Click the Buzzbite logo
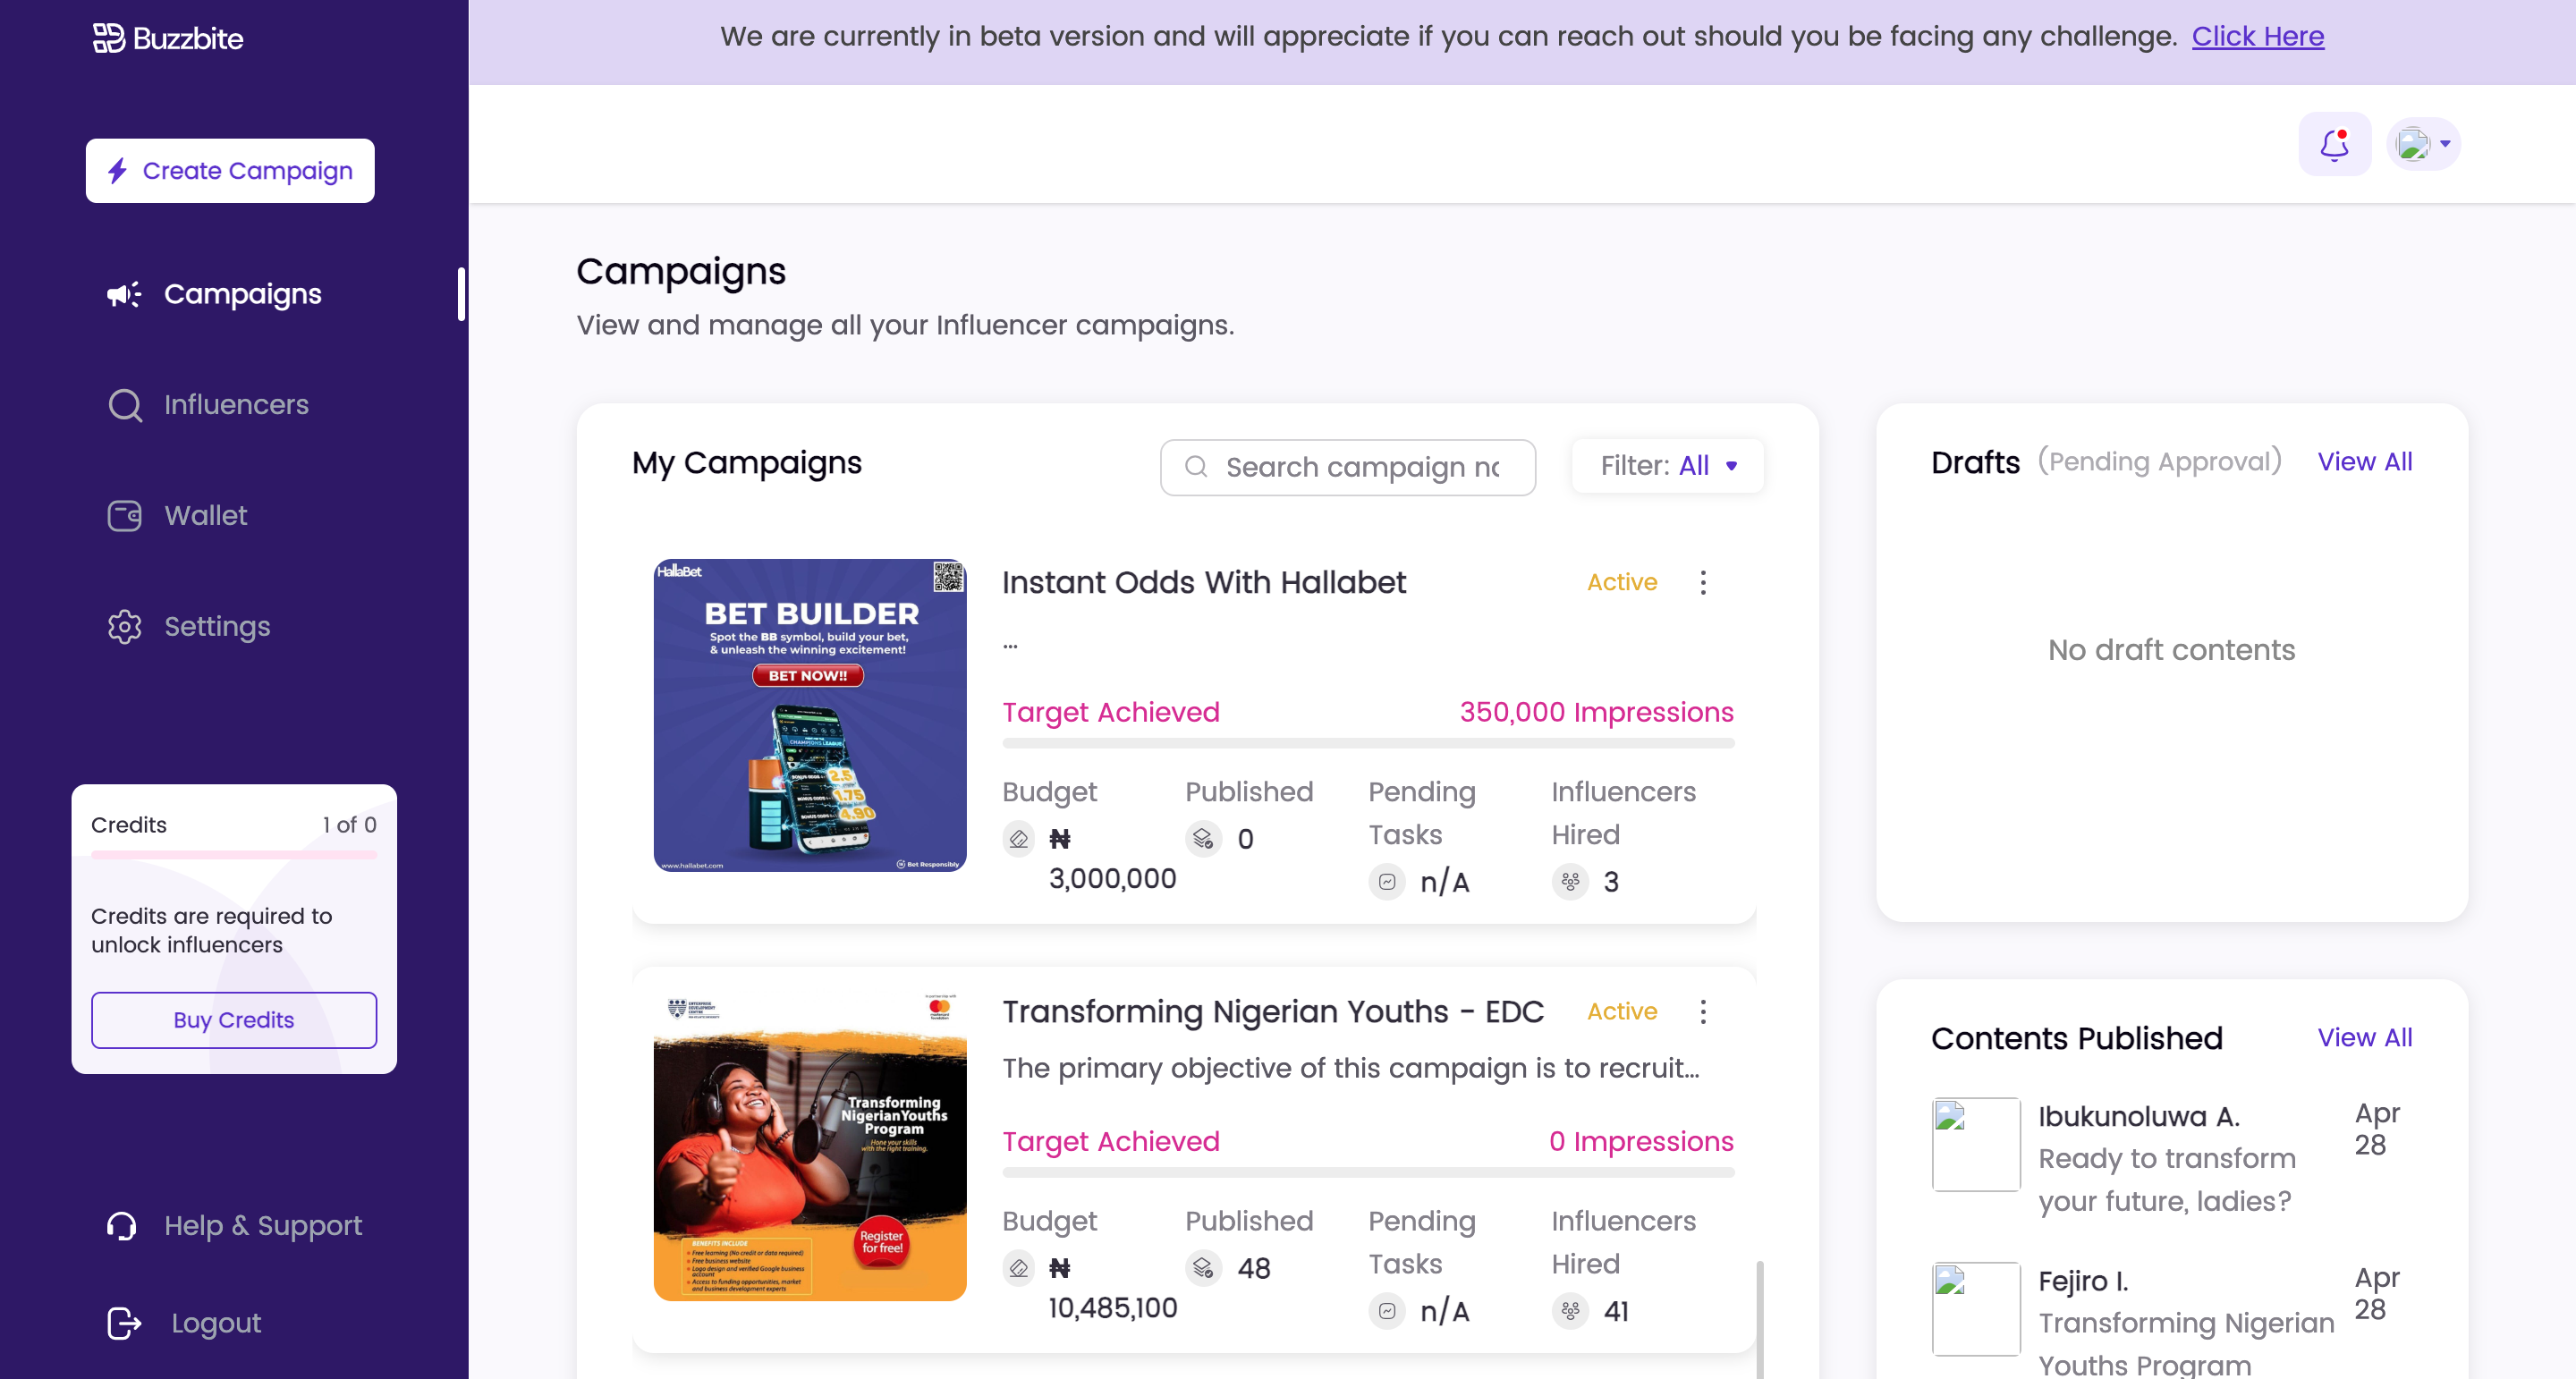Viewport: 2576px width, 1379px height. pyautogui.click(x=168, y=38)
